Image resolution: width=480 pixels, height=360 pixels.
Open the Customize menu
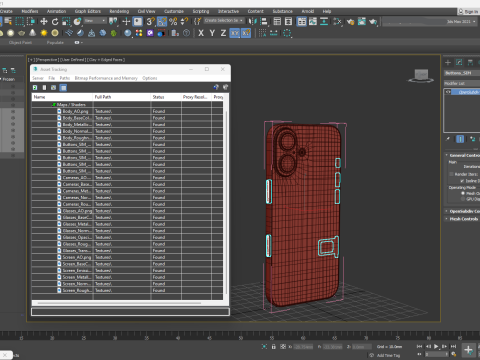point(174,11)
